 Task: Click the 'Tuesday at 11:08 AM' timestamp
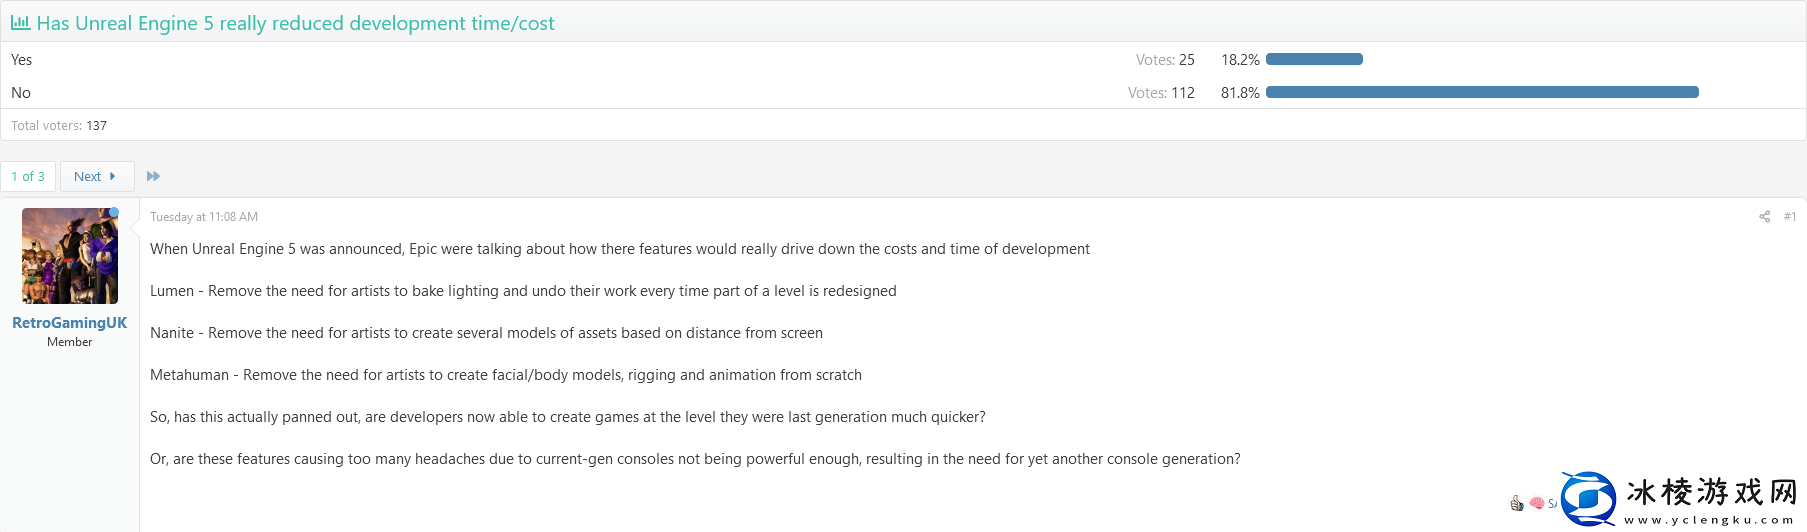coord(204,217)
